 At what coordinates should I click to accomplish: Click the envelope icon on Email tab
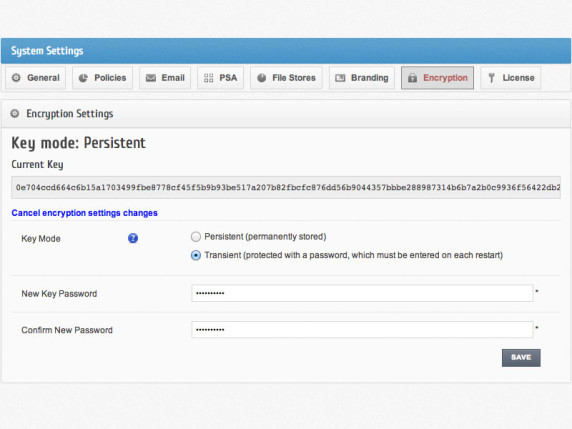click(151, 78)
